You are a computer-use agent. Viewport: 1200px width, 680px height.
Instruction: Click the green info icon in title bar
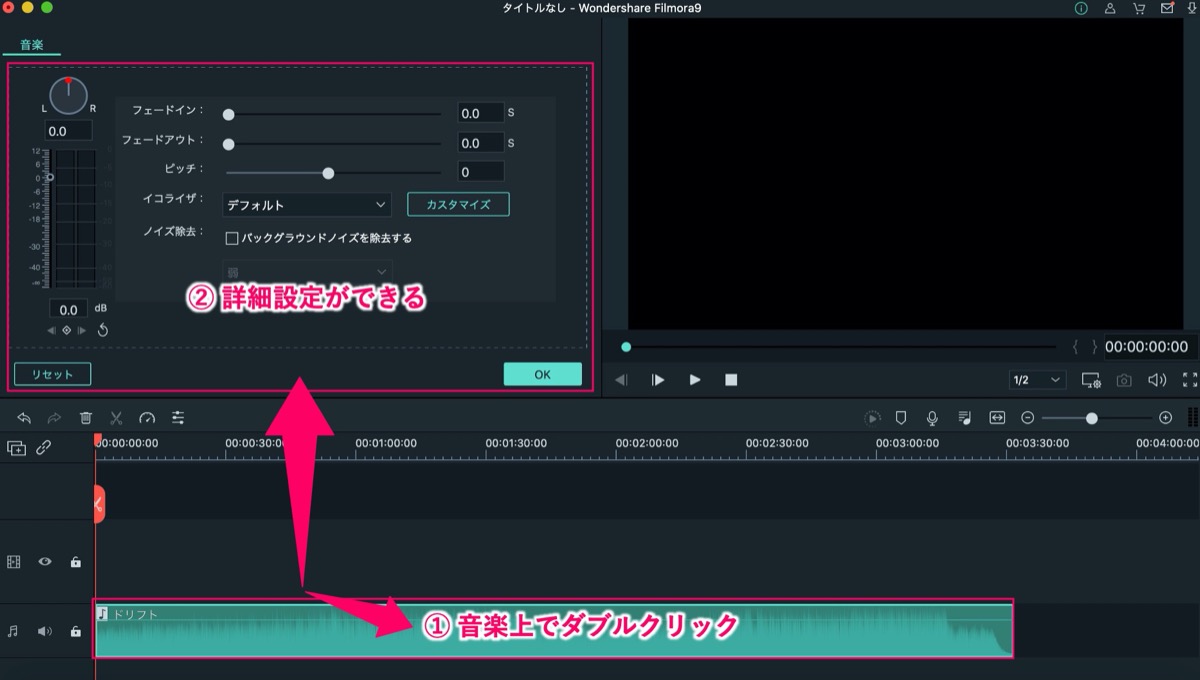tap(1081, 8)
